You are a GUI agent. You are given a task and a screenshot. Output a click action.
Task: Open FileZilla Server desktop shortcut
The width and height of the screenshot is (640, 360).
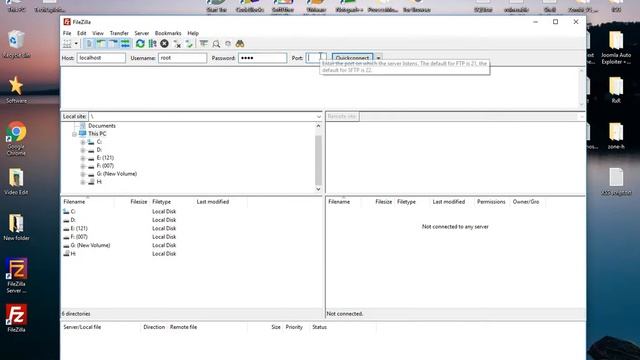point(16,275)
